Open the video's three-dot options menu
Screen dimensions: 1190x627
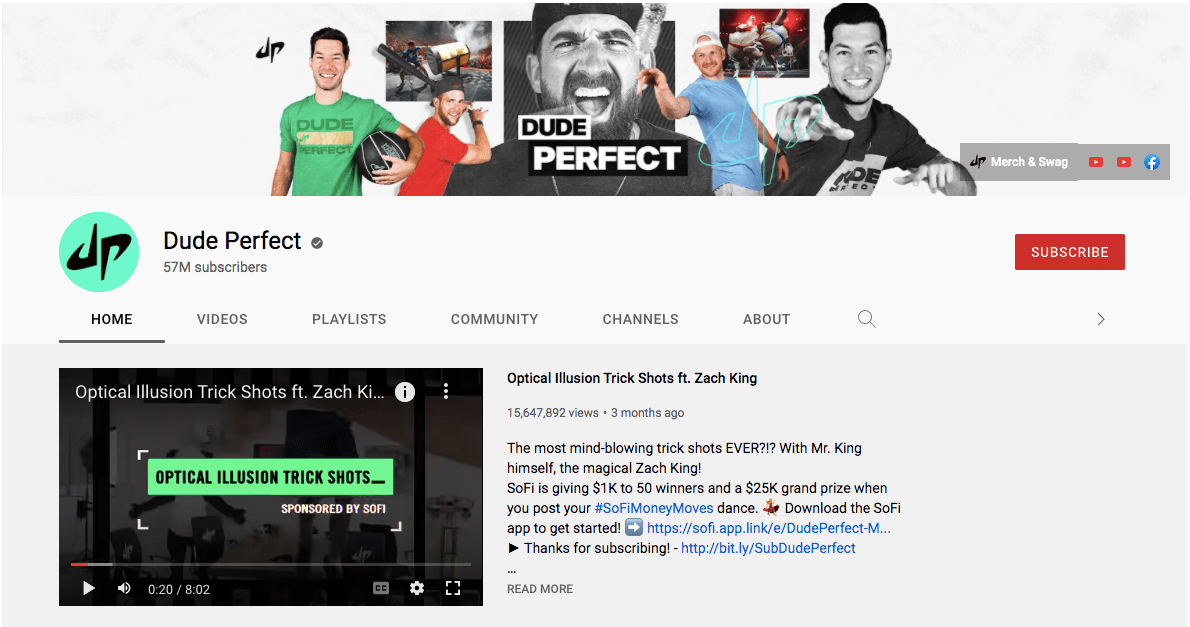click(x=446, y=391)
